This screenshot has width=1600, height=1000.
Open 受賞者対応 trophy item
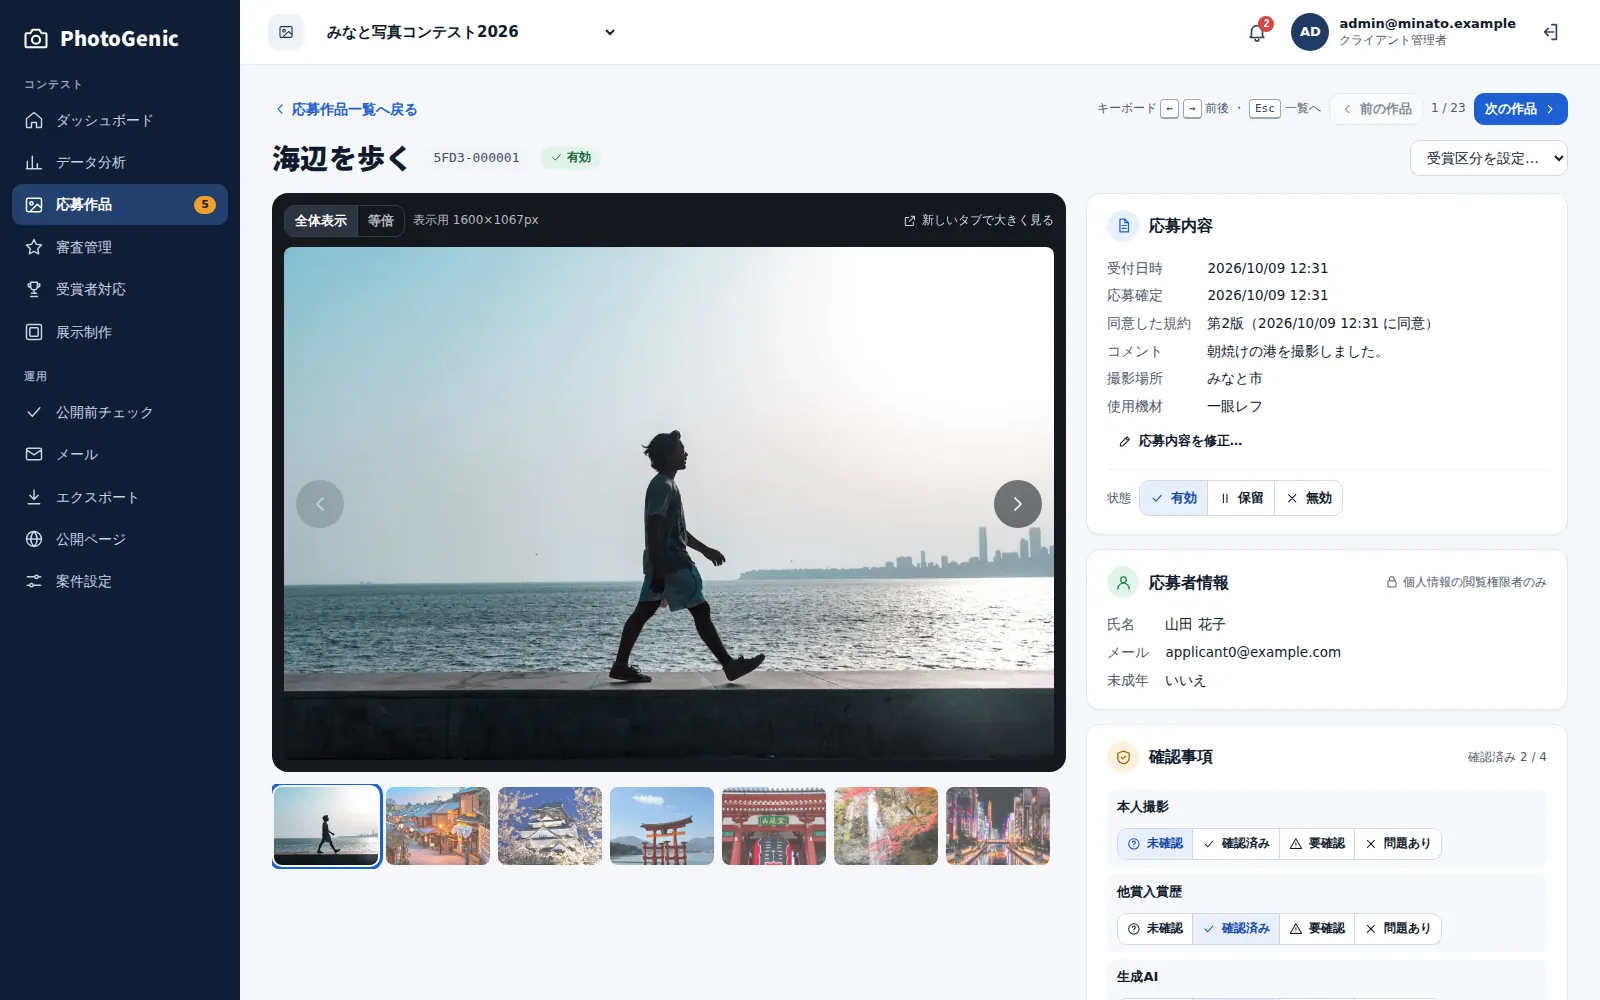point(120,289)
